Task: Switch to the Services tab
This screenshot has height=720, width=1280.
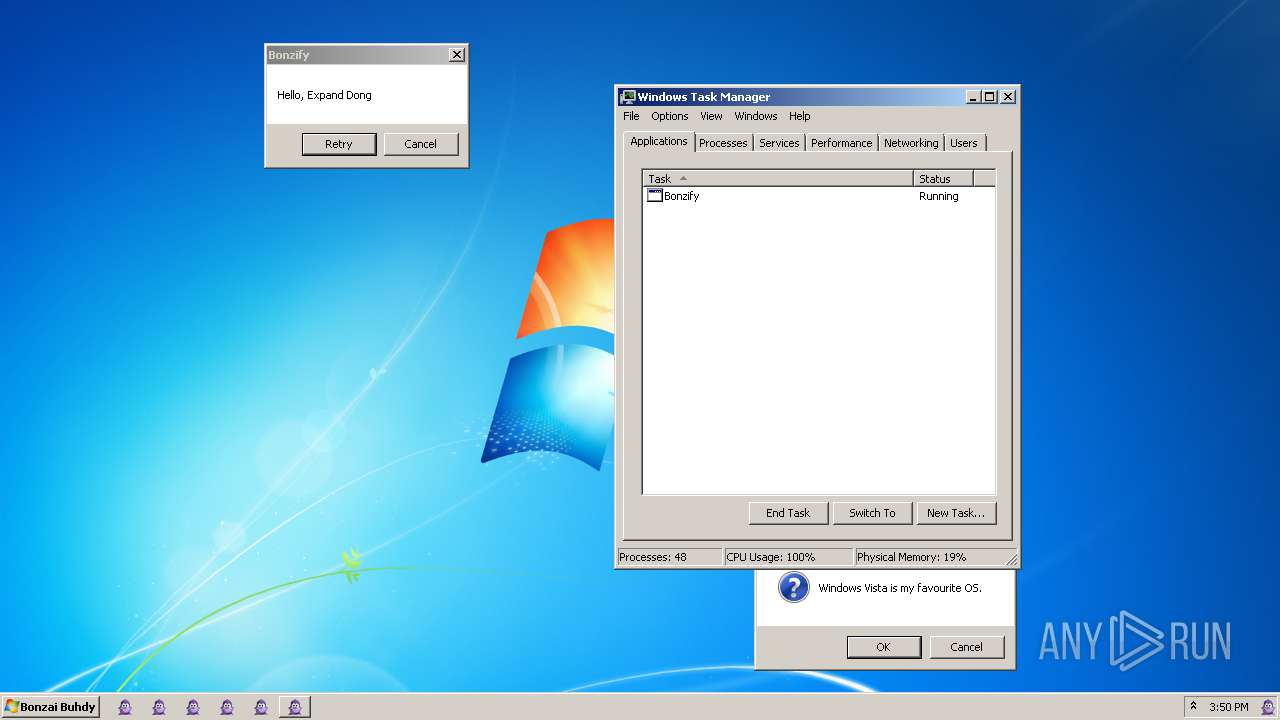Action: pyautogui.click(x=779, y=143)
